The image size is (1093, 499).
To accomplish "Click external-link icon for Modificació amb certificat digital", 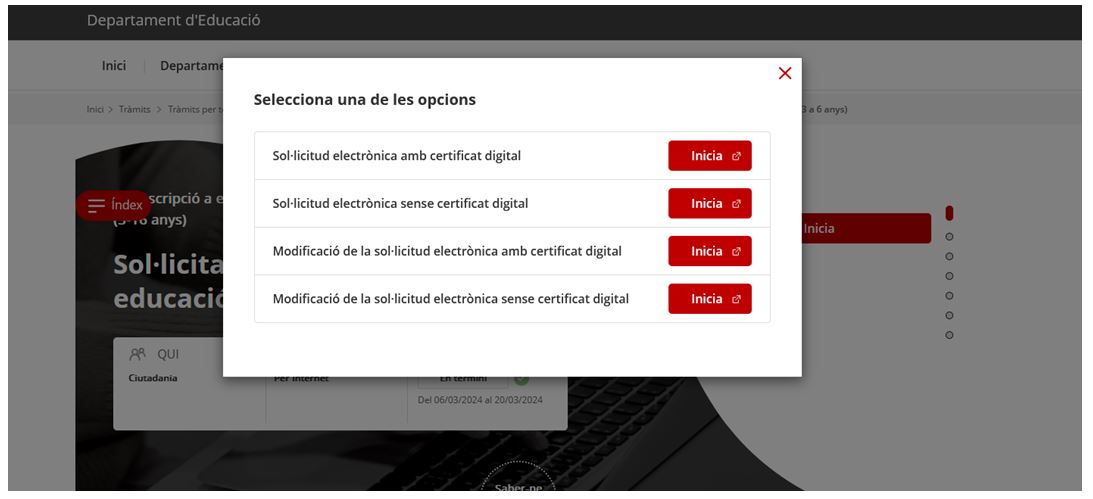I will pos(736,251).
